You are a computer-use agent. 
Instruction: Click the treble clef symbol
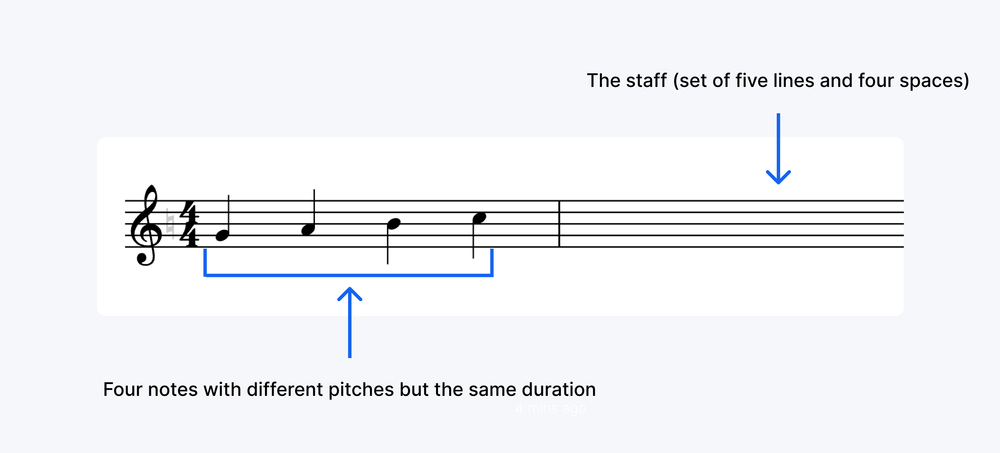pyautogui.click(x=145, y=225)
